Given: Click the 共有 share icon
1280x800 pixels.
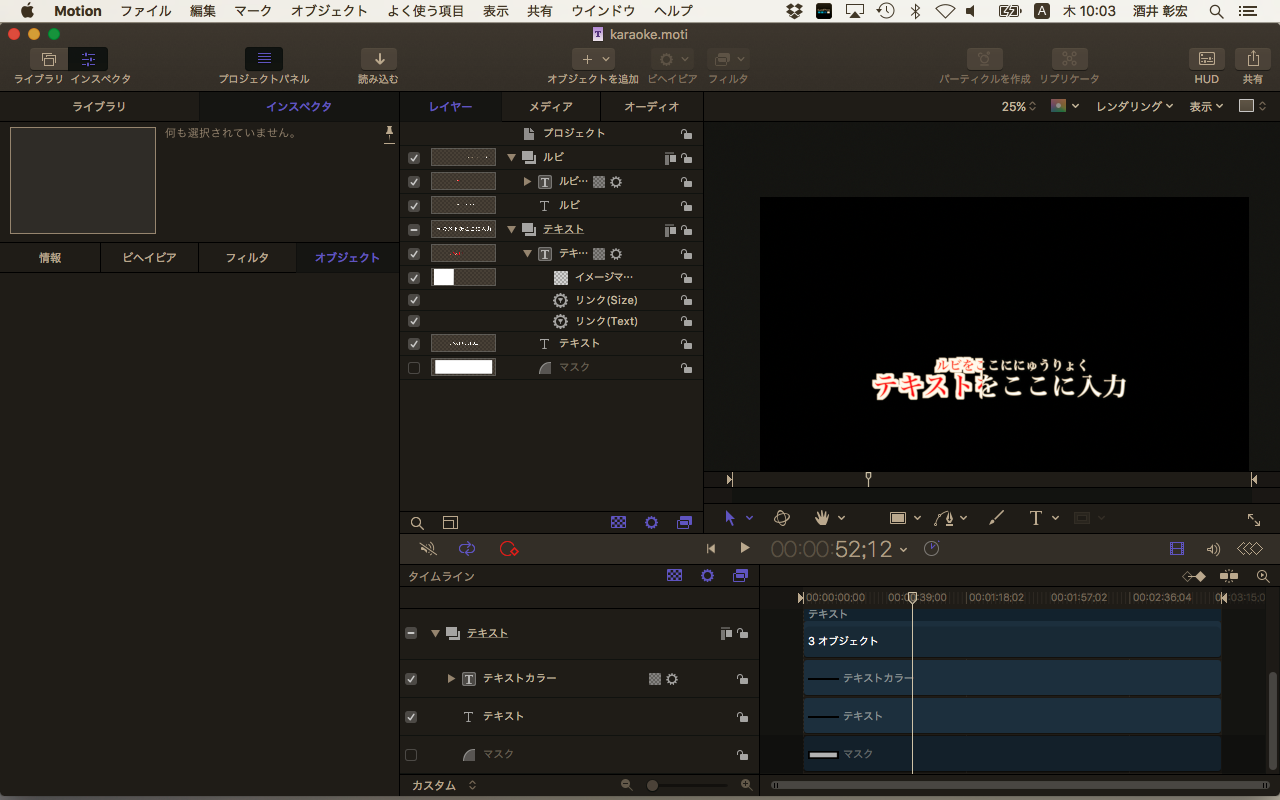Looking at the screenshot, I should 1253,59.
